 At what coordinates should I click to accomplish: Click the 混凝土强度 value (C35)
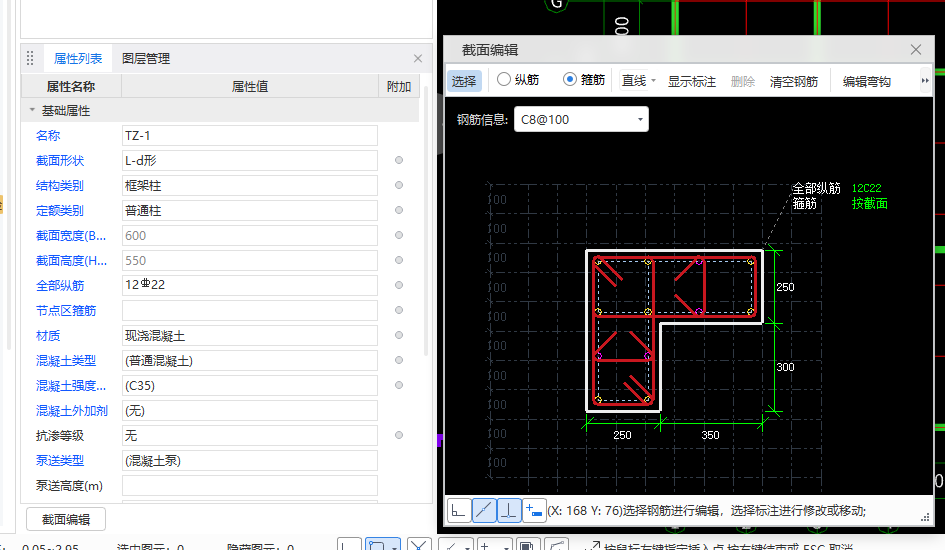point(250,385)
